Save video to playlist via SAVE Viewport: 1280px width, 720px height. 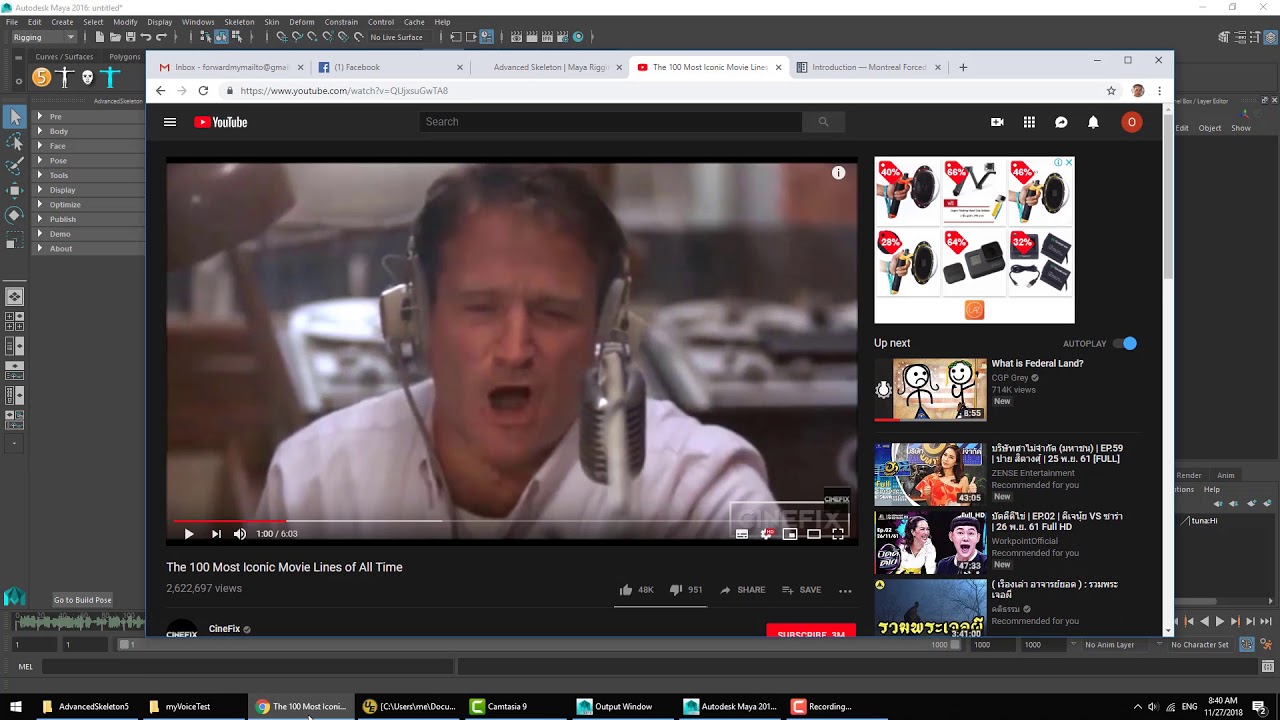tap(801, 590)
